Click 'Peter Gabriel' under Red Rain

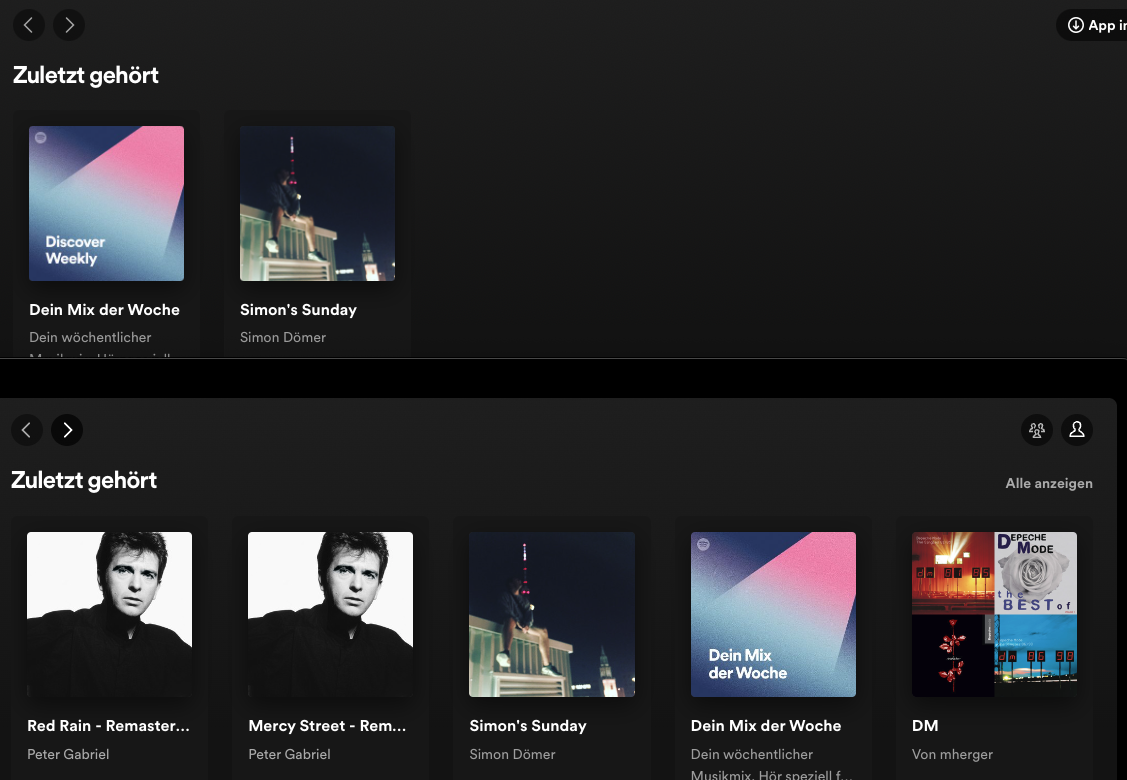(68, 754)
